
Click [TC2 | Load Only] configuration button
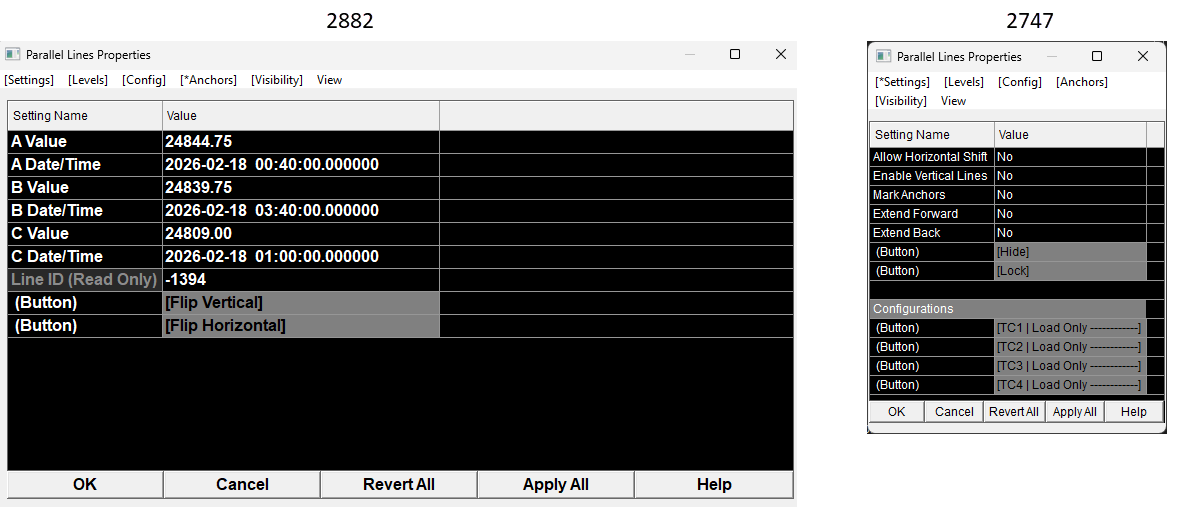[1070, 347]
